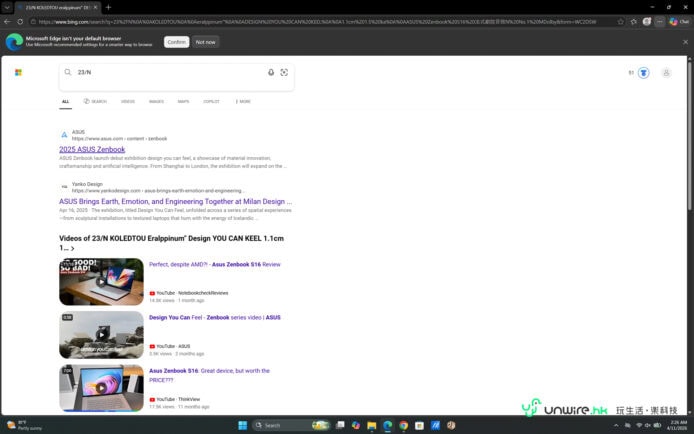Viewport: 694px width, 434px height.
Task: Switch to the IMAGES tab
Action: 156,101
